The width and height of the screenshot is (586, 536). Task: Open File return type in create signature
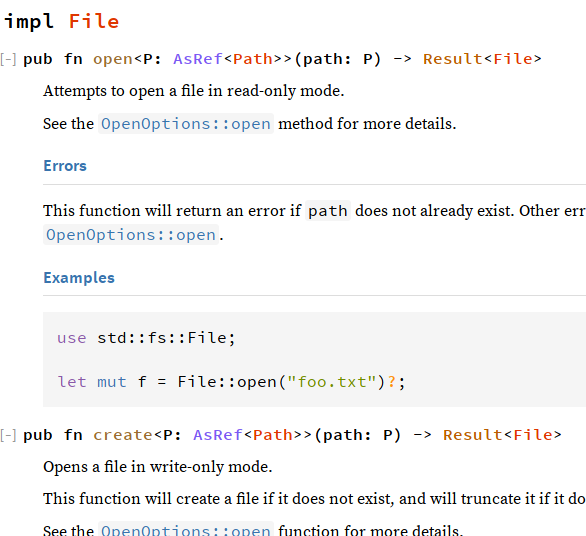coord(533,435)
